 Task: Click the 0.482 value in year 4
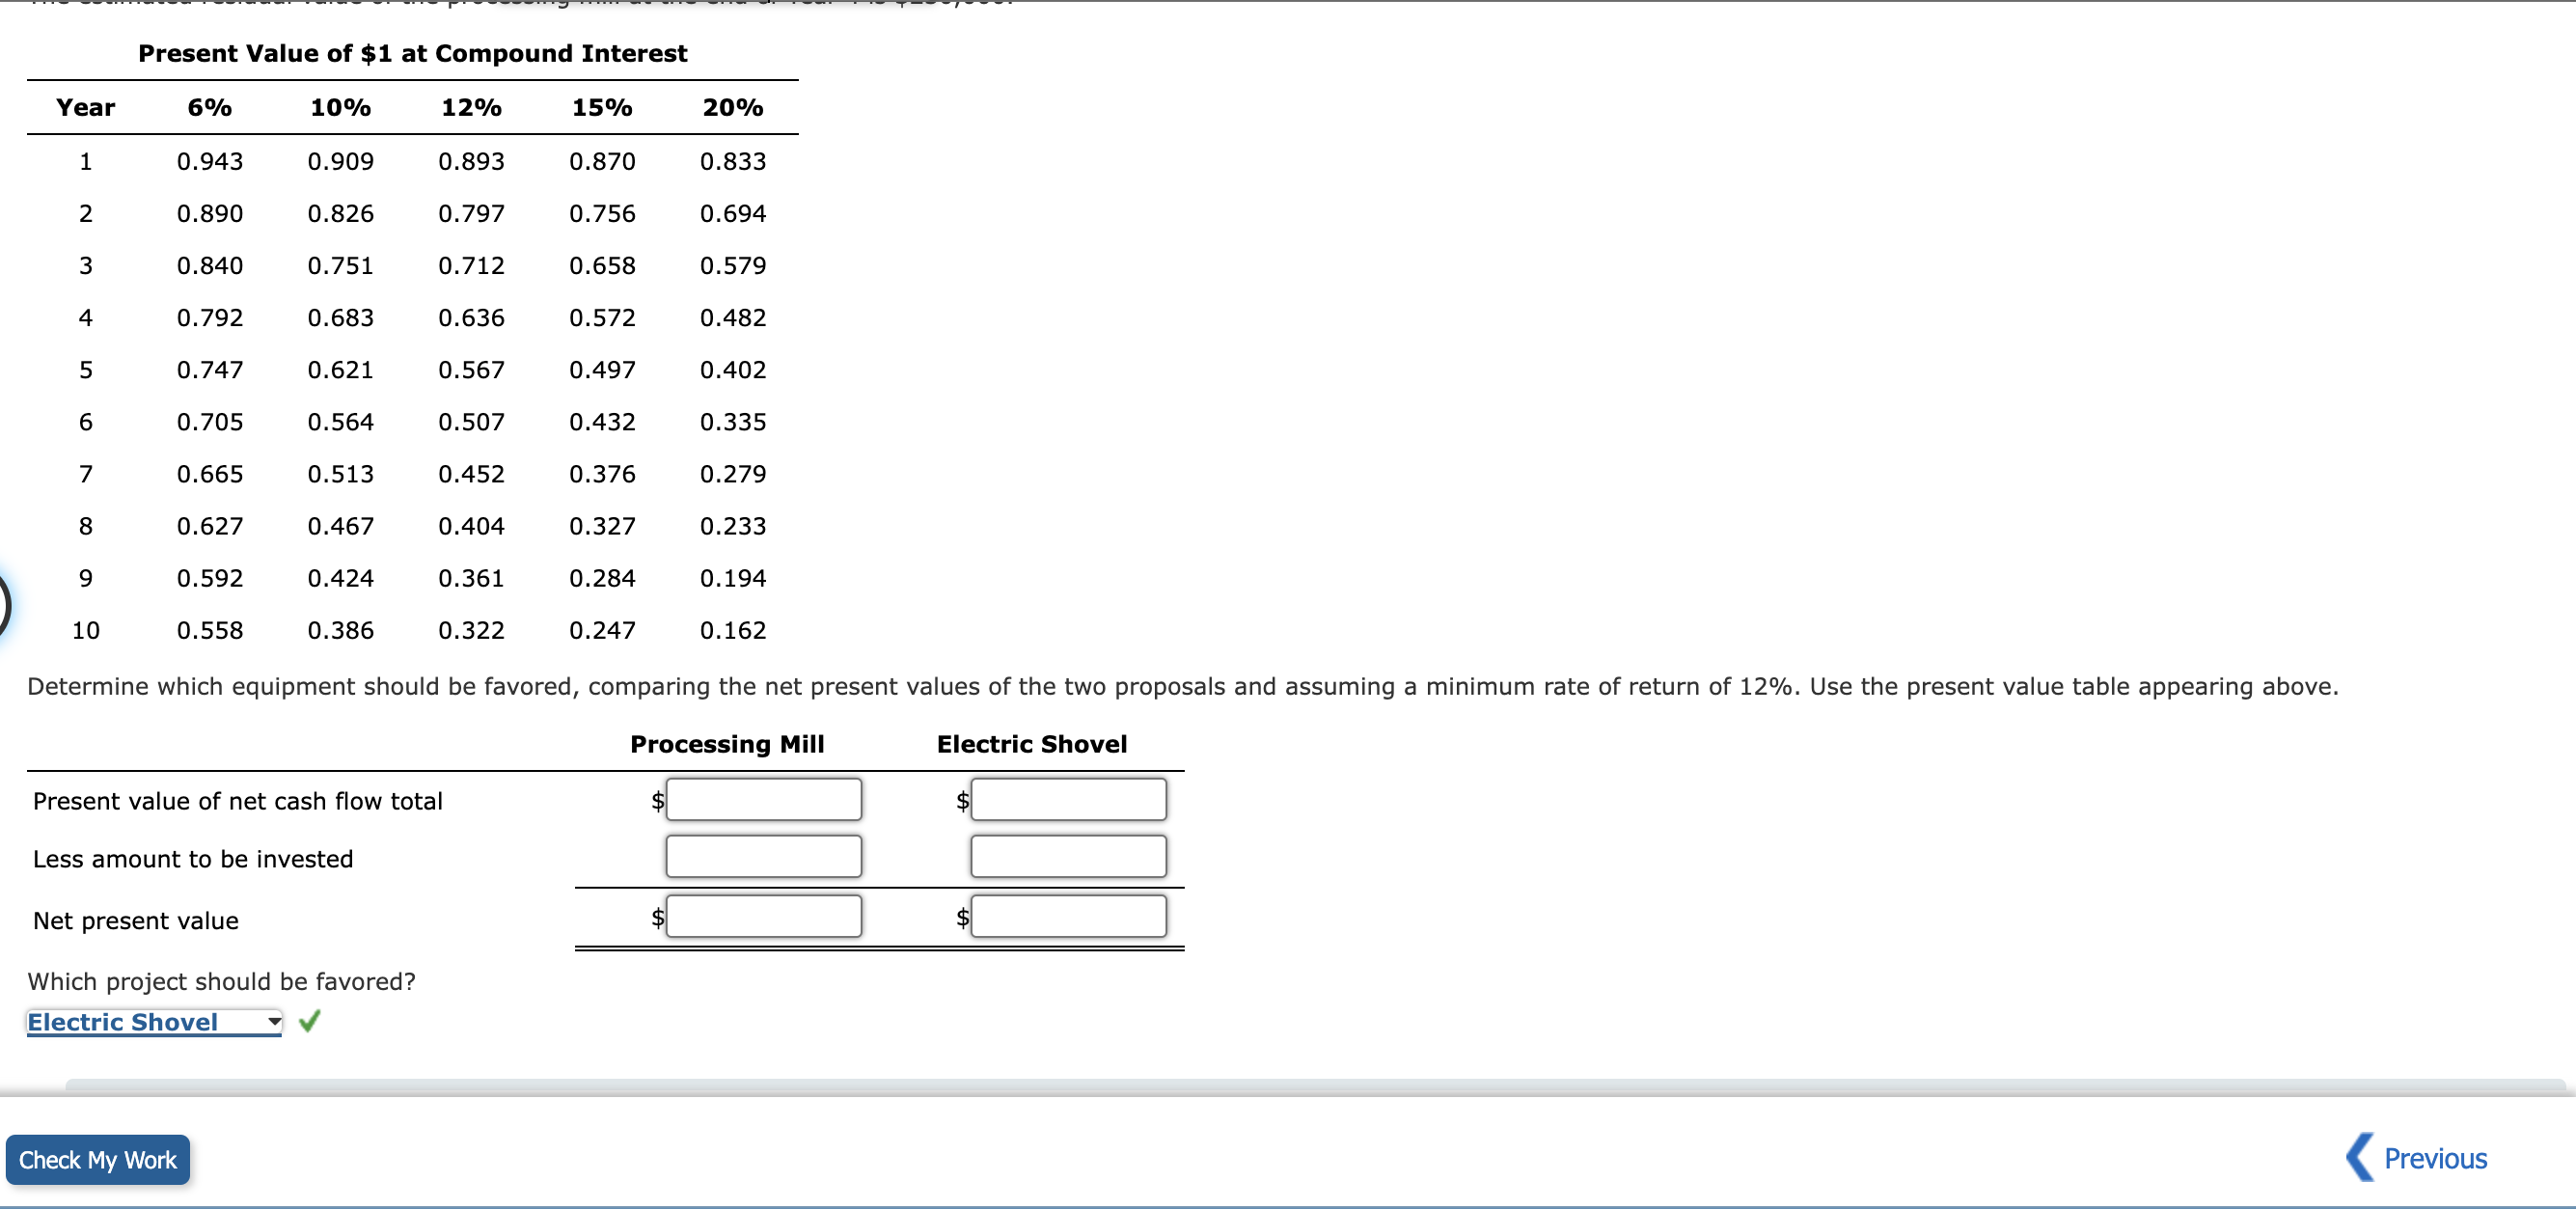point(733,317)
